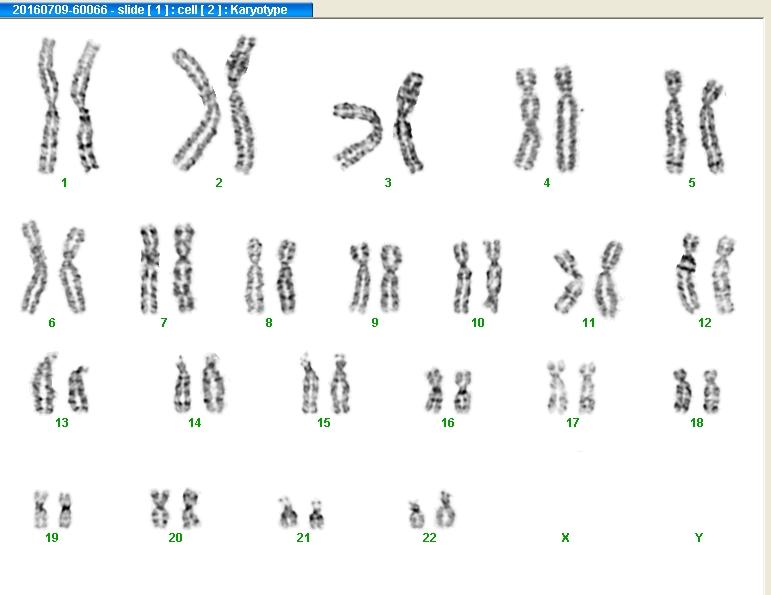Select the chromosome 6 pair
The width and height of the screenshot is (771, 595).
[x=54, y=267]
